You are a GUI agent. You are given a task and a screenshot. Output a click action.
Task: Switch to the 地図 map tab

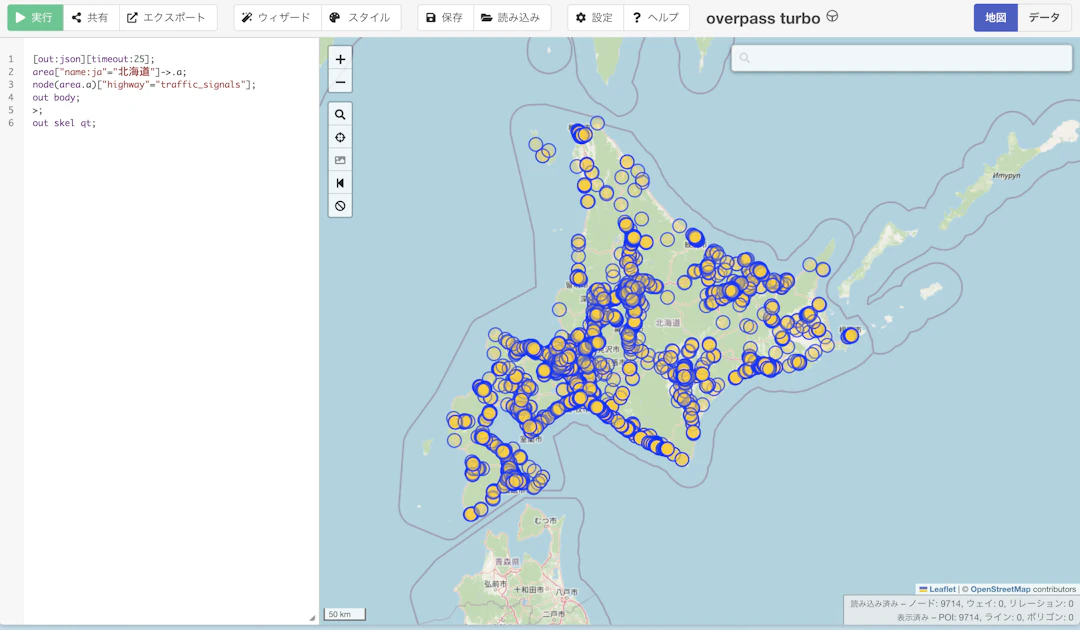(995, 18)
